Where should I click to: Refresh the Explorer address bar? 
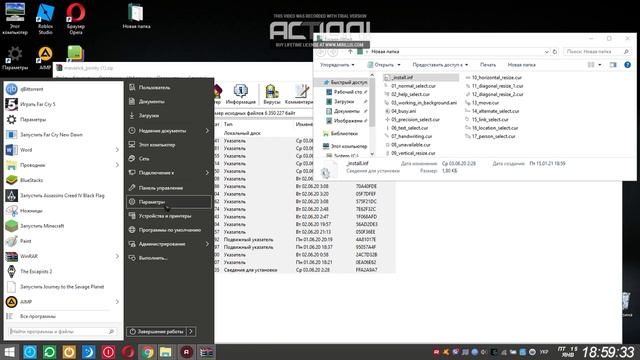coord(555,52)
